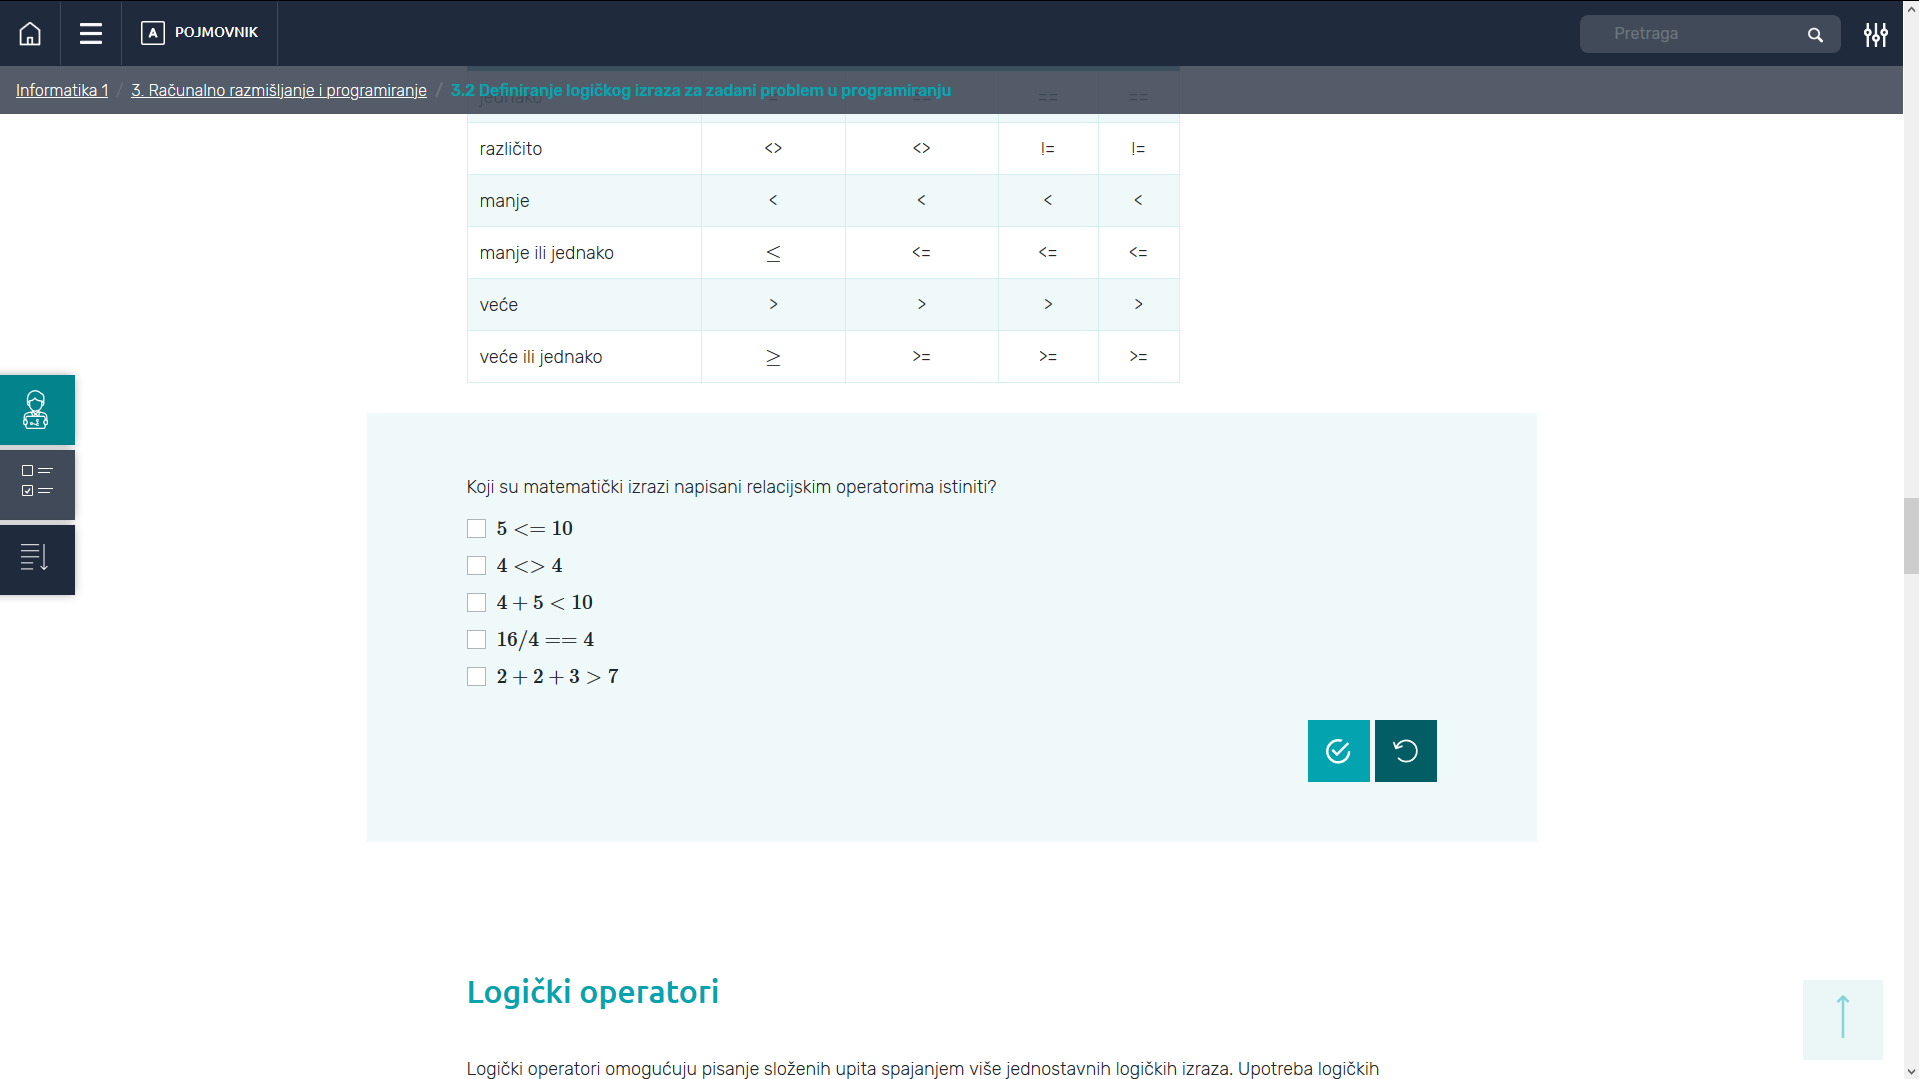Screen dimensions: 1919x1079
Task: Tick the checkbox for 4 <> 4
Action: [477, 566]
